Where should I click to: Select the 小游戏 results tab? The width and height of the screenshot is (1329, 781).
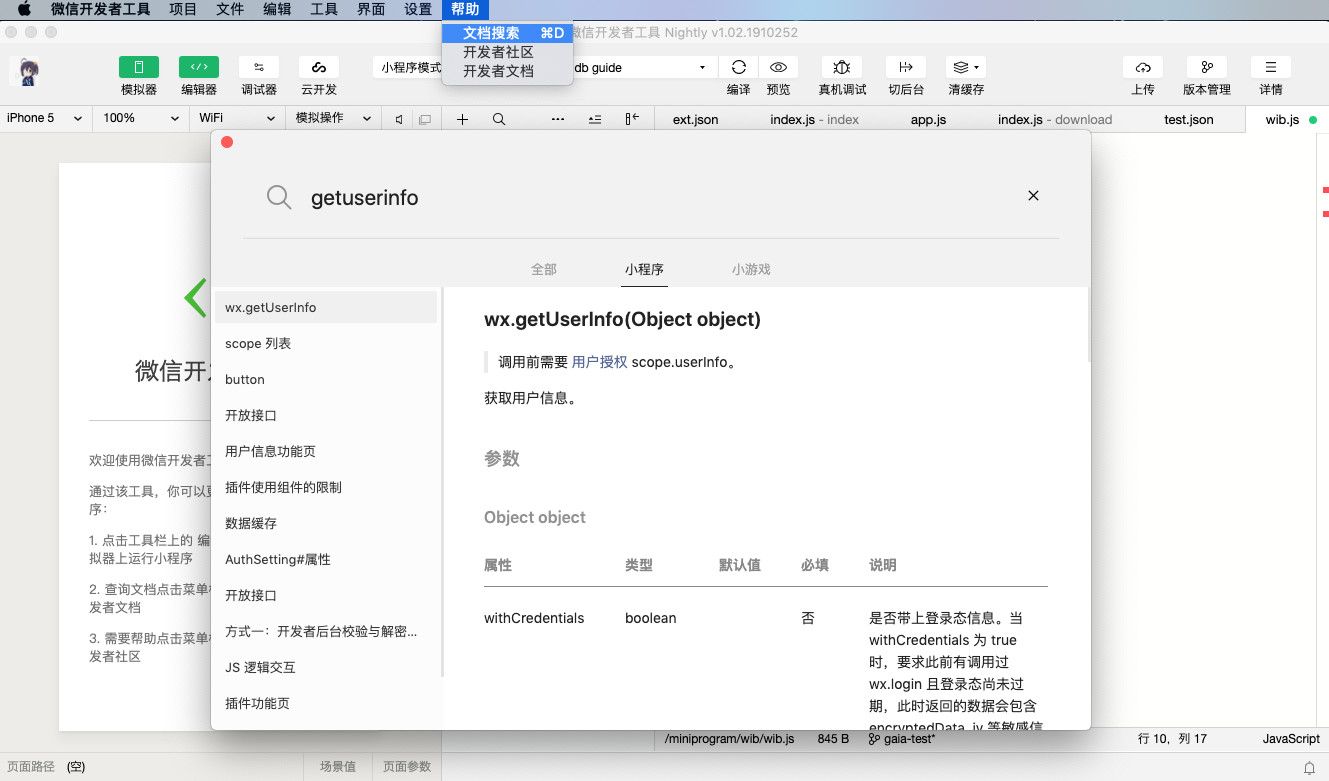[x=751, y=269]
